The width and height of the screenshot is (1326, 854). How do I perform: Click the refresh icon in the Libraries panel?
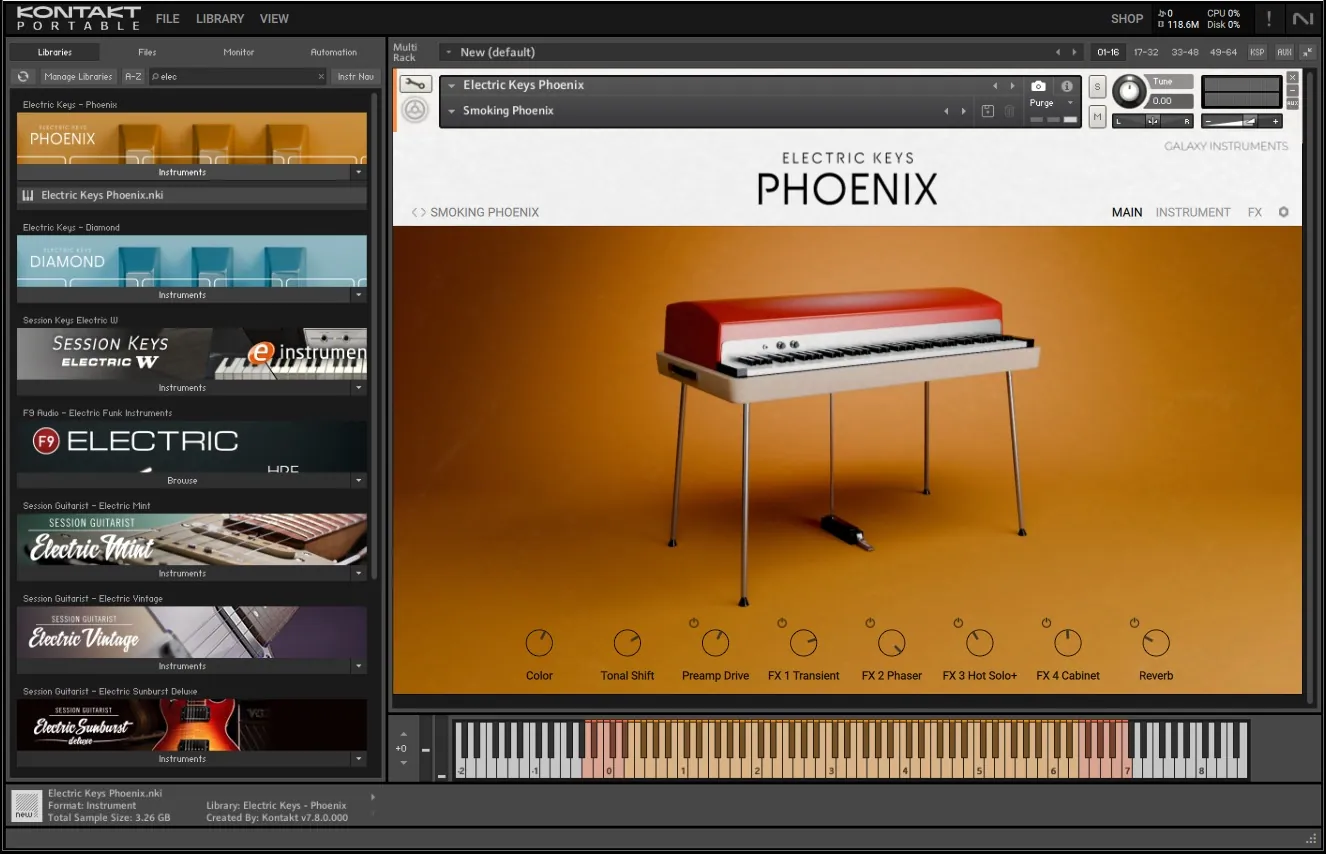(22, 76)
